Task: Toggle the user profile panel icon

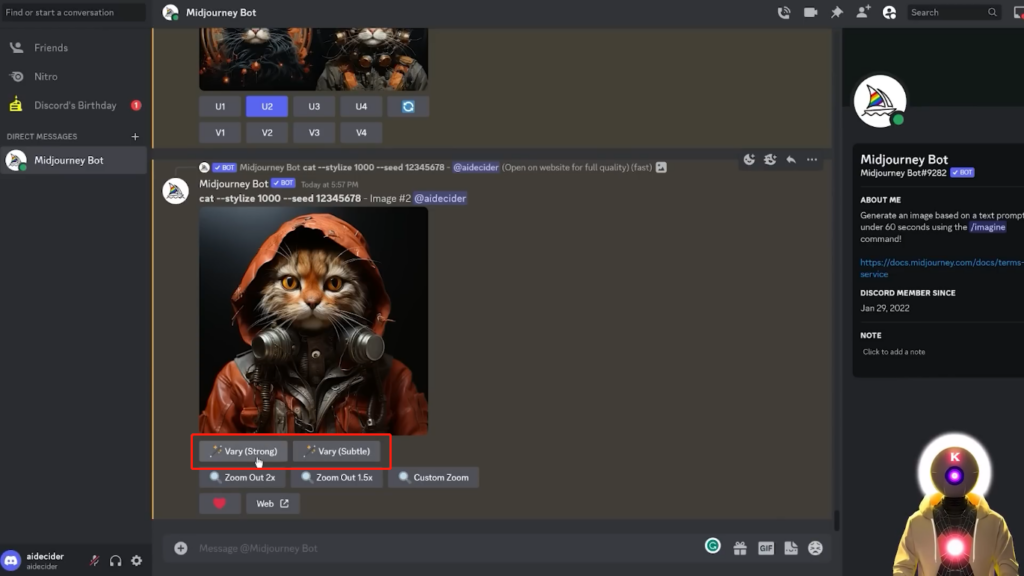Action: pyautogui.click(x=889, y=13)
